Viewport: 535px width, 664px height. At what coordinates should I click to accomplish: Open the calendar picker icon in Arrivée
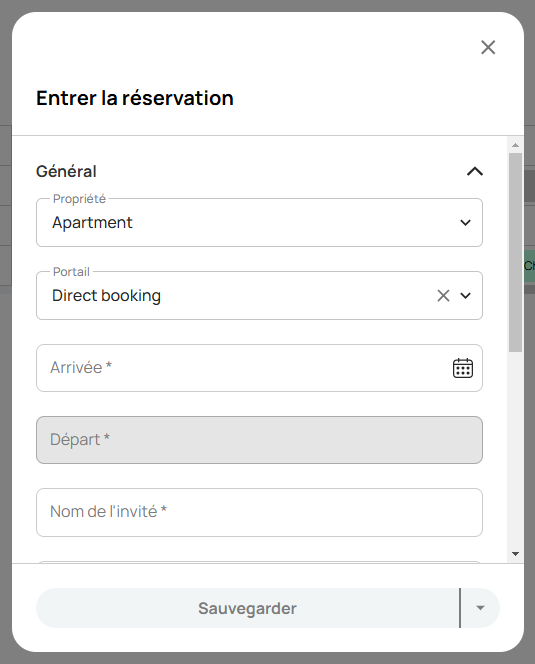(463, 368)
